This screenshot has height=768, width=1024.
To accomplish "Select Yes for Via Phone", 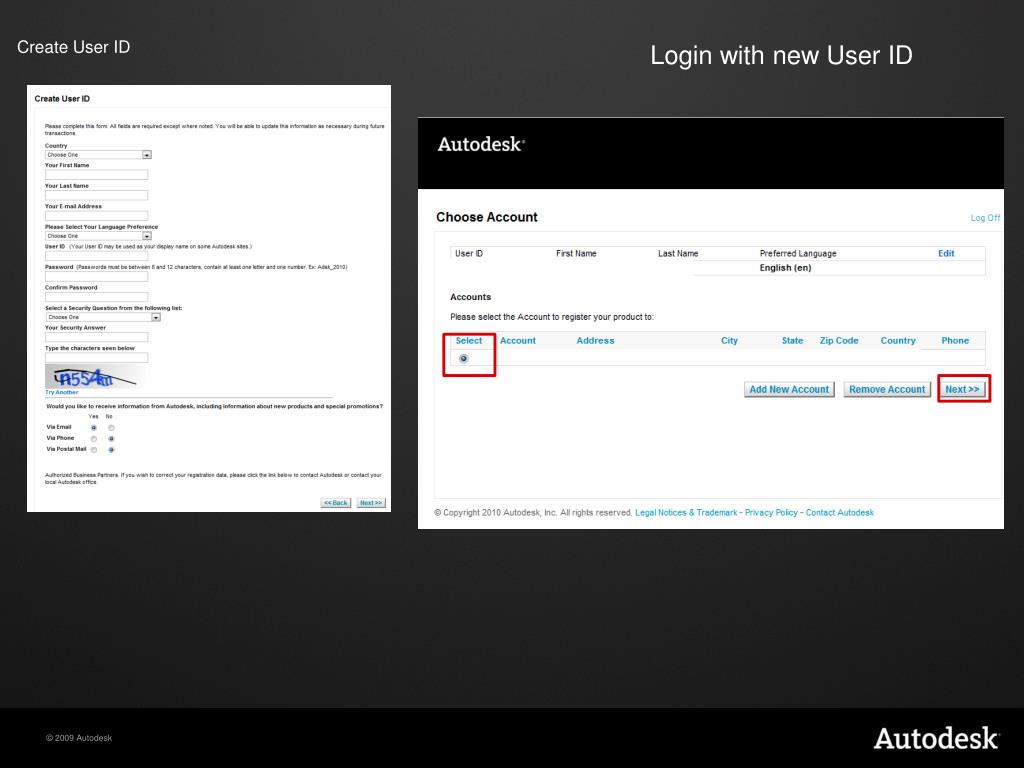I will coord(94,439).
